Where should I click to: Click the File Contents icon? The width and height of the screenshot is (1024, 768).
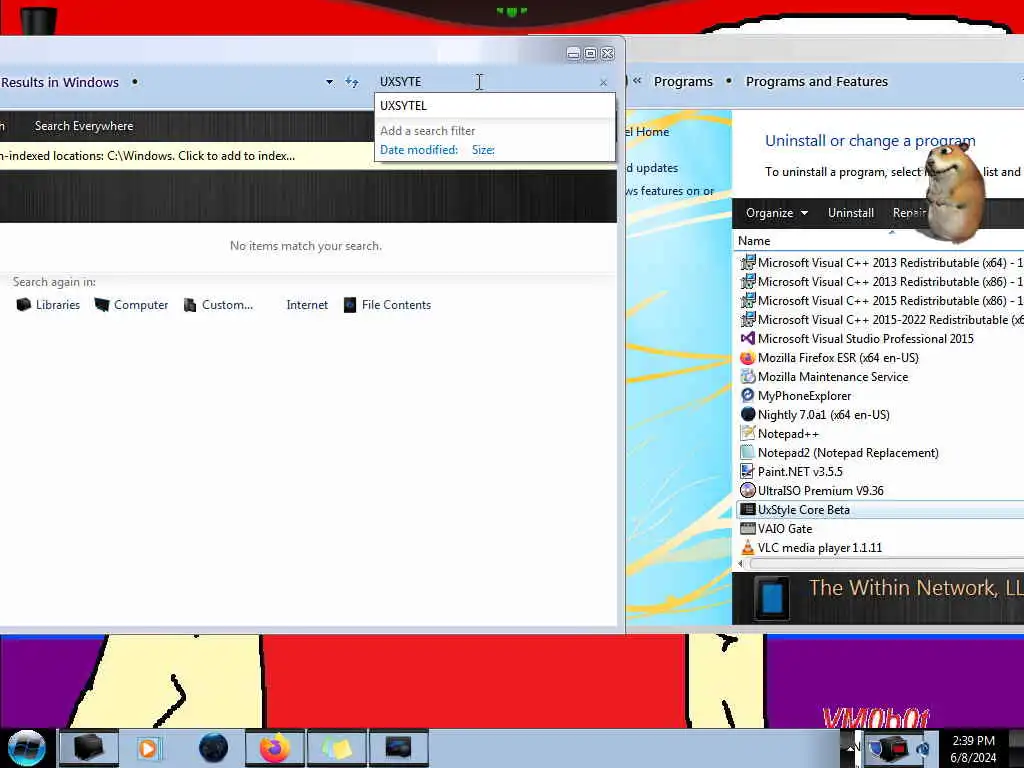[350, 304]
